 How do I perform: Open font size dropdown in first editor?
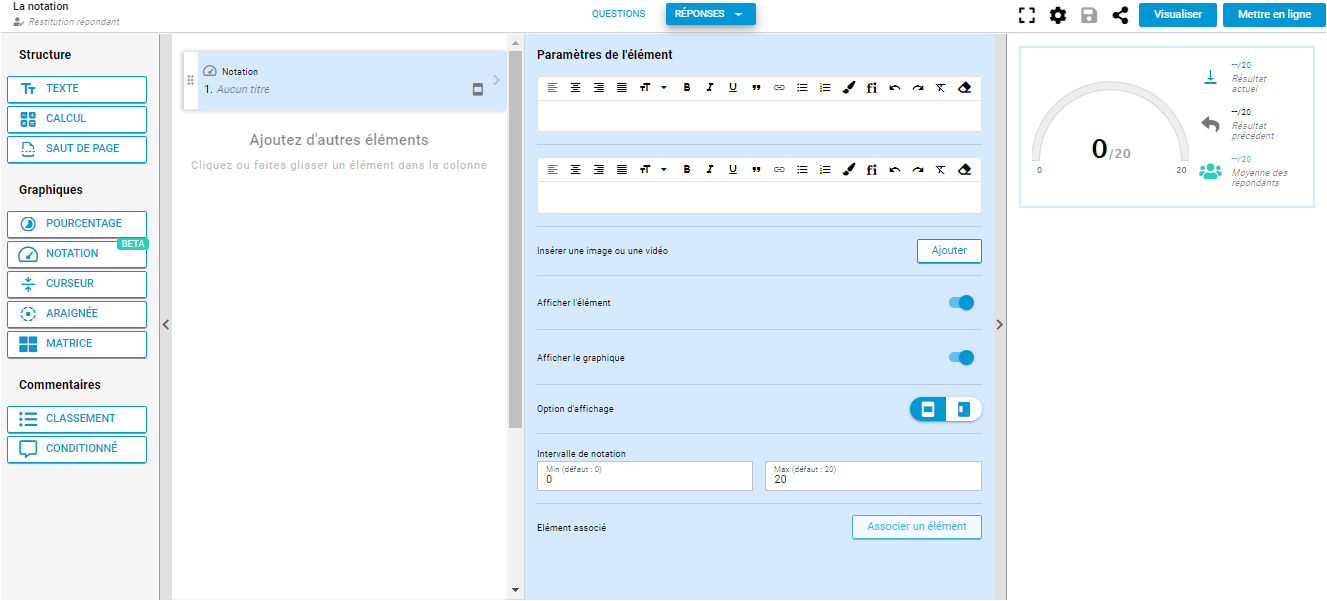[652, 88]
